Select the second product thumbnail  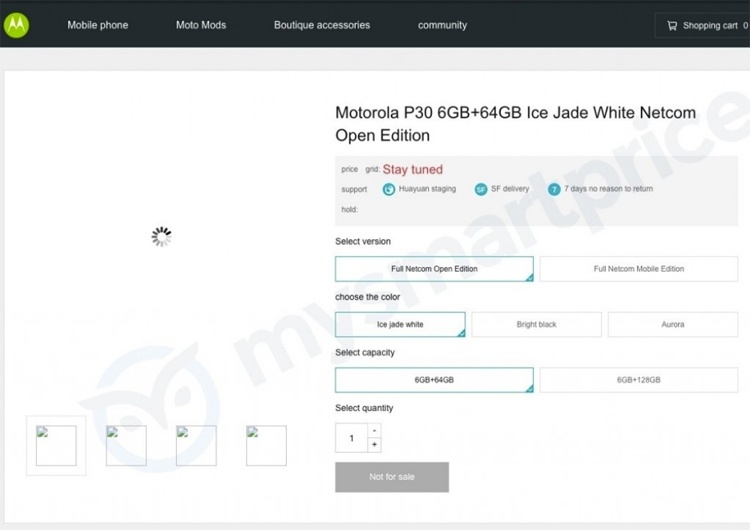point(126,445)
